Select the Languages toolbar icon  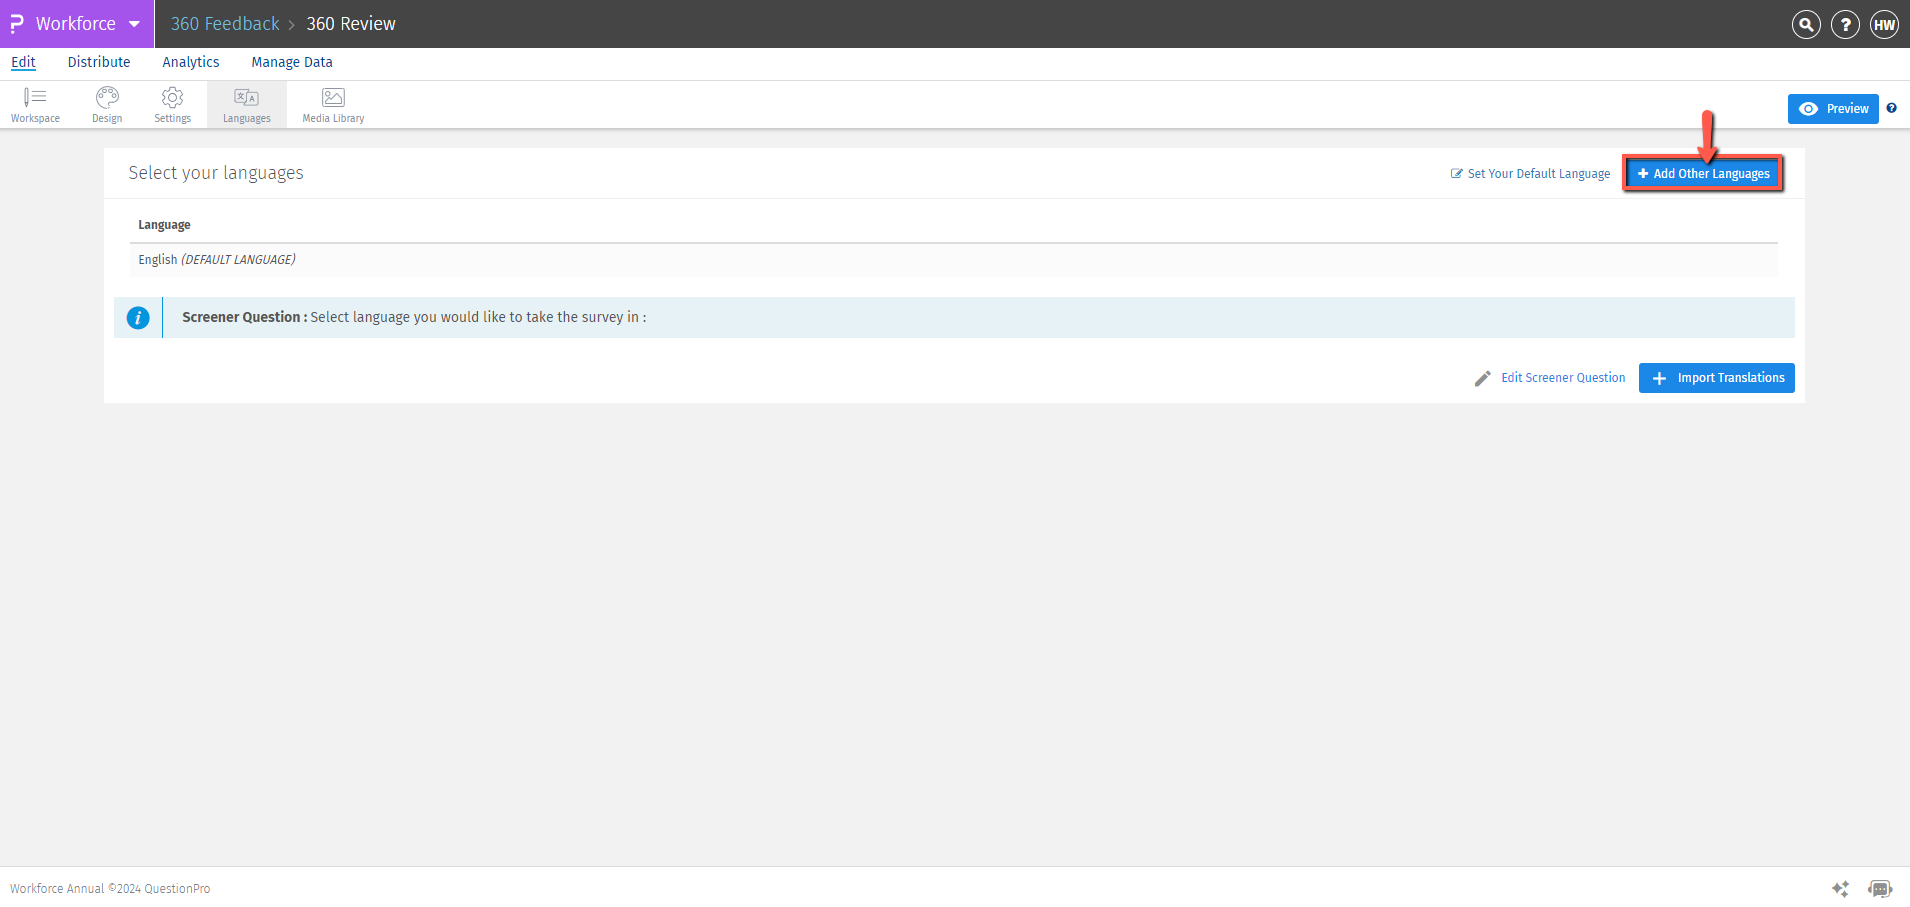(247, 104)
